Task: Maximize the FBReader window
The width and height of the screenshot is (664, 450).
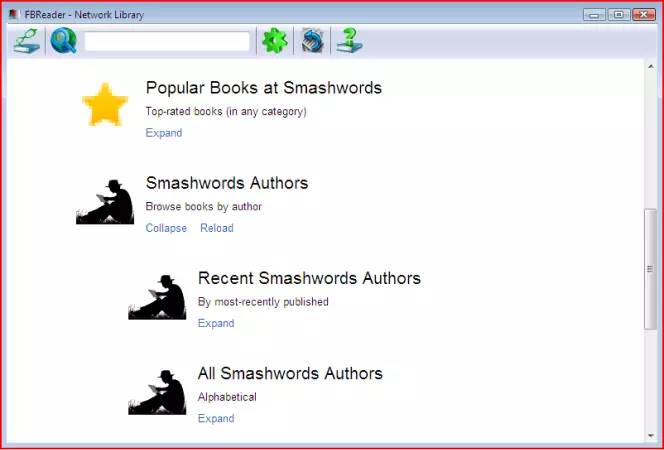Action: click(619, 15)
